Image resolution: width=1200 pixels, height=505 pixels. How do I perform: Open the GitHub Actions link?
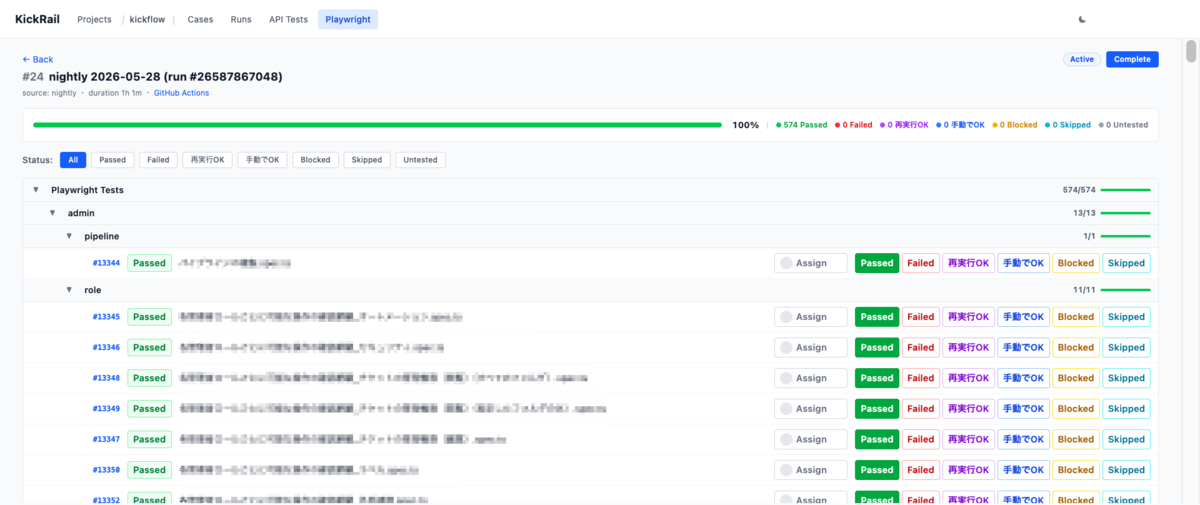click(x=181, y=93)
